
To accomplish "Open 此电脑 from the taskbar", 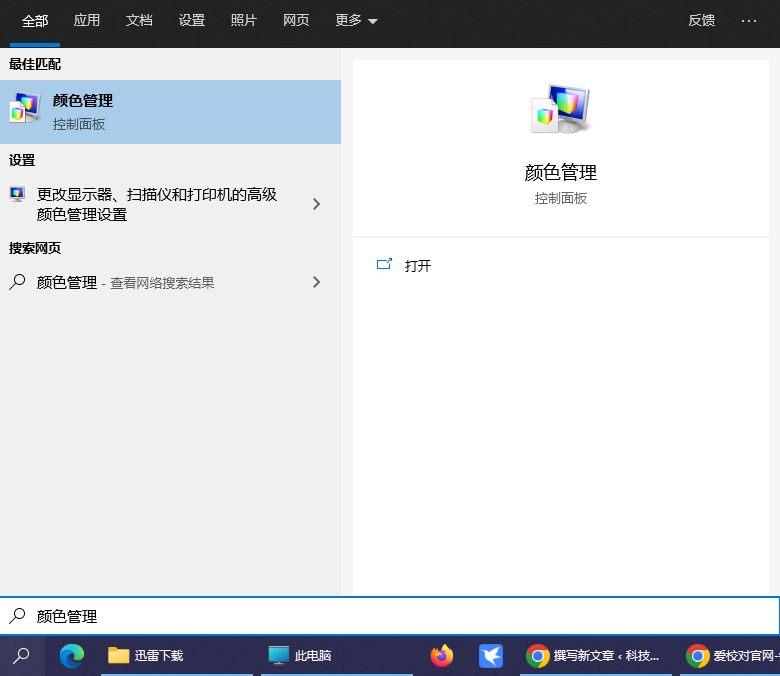I will click(337, 656).
